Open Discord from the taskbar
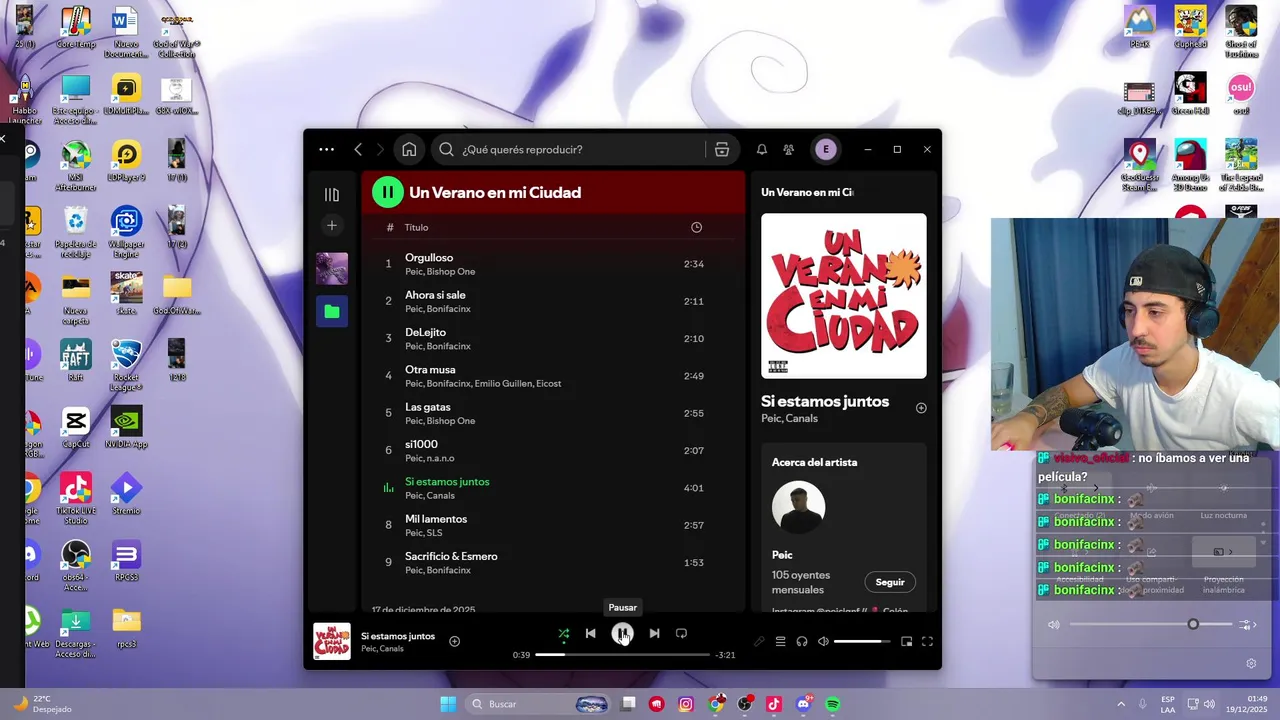The height and width of the screenshot is (720, 1280). 803,704
